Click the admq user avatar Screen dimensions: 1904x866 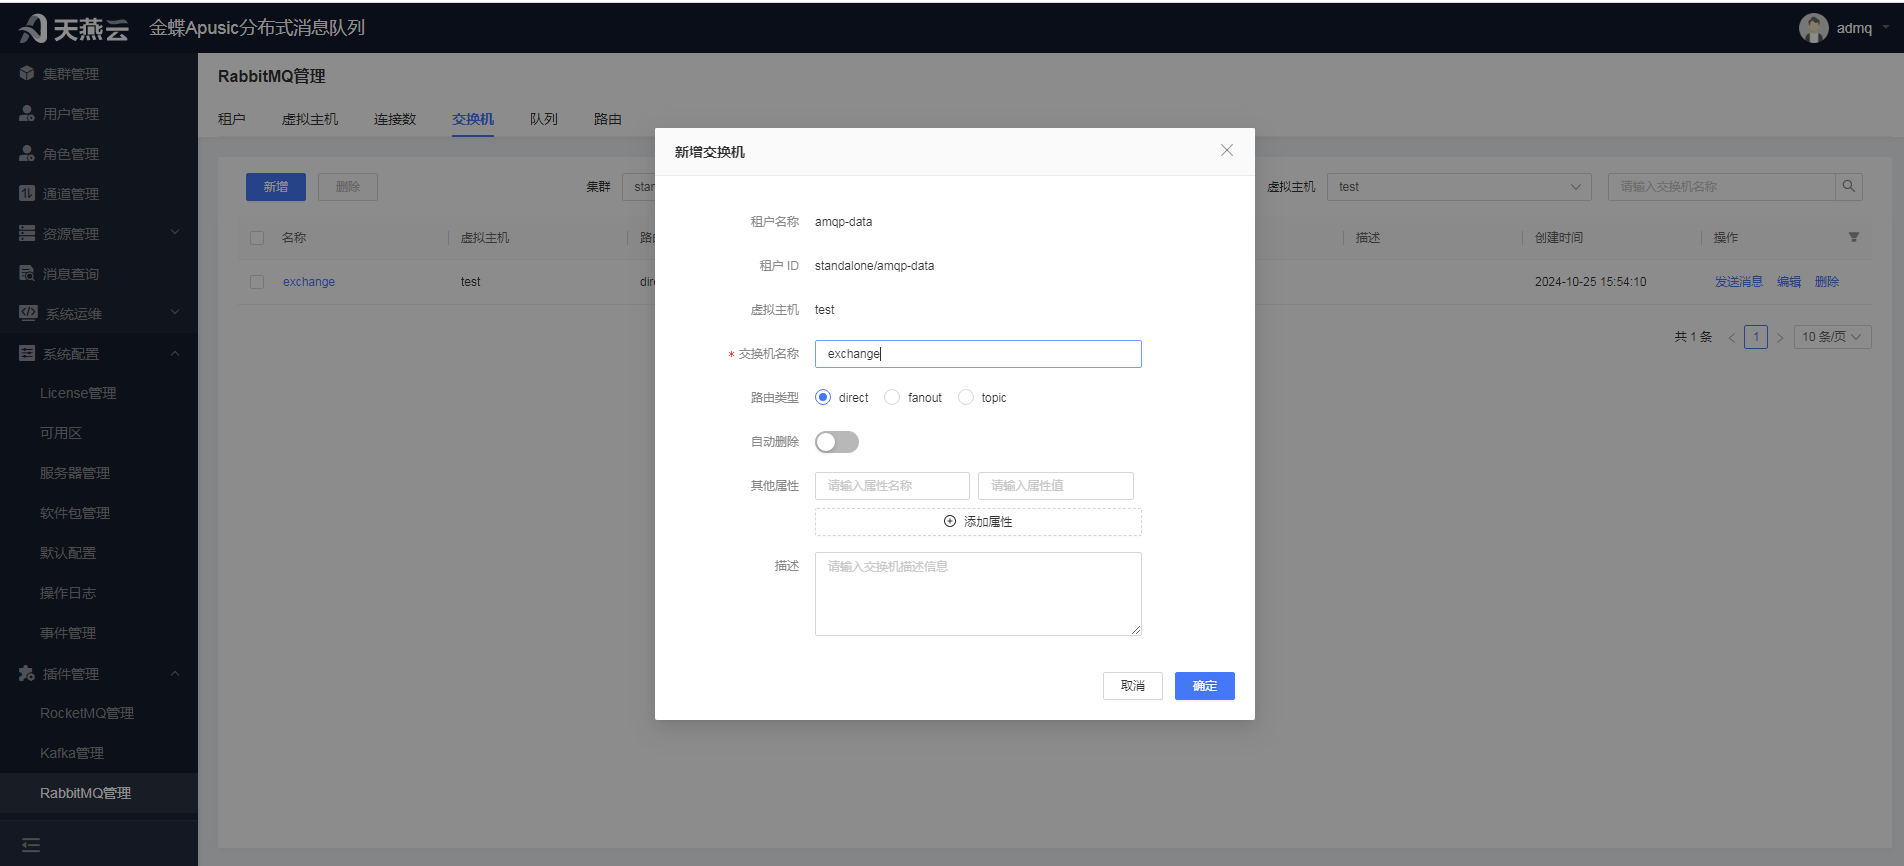[1813, 28]
